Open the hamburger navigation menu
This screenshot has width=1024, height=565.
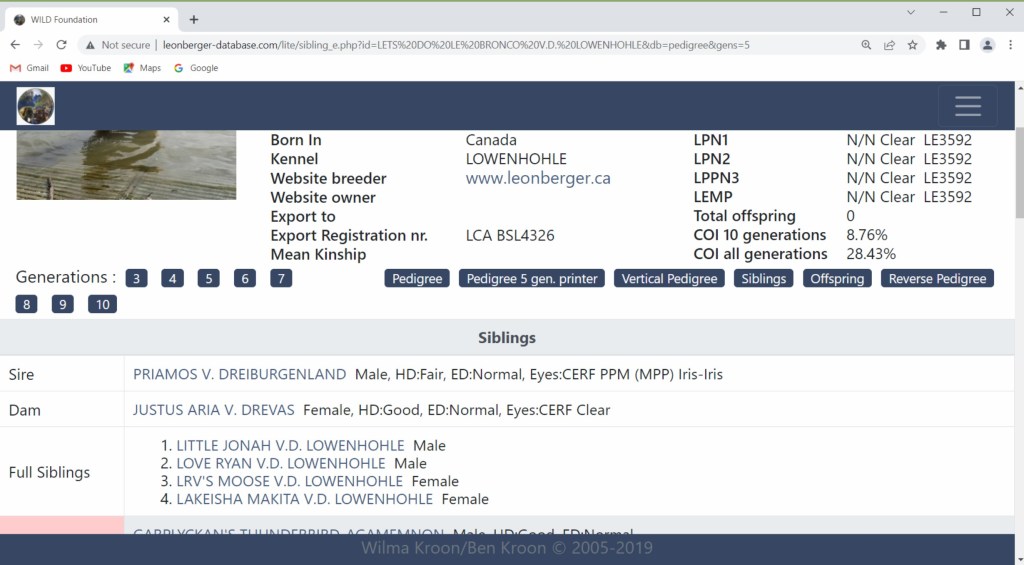click(x=967, y=106)
